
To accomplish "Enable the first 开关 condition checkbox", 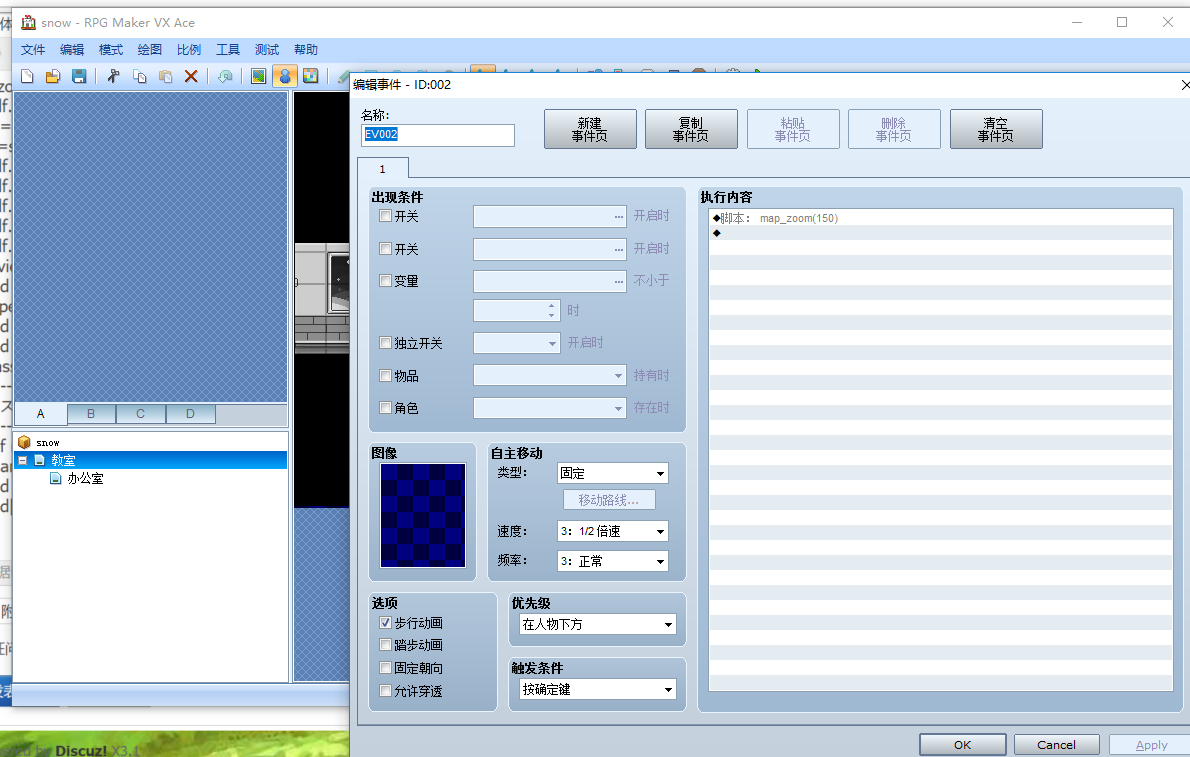I will coord(386,216).
